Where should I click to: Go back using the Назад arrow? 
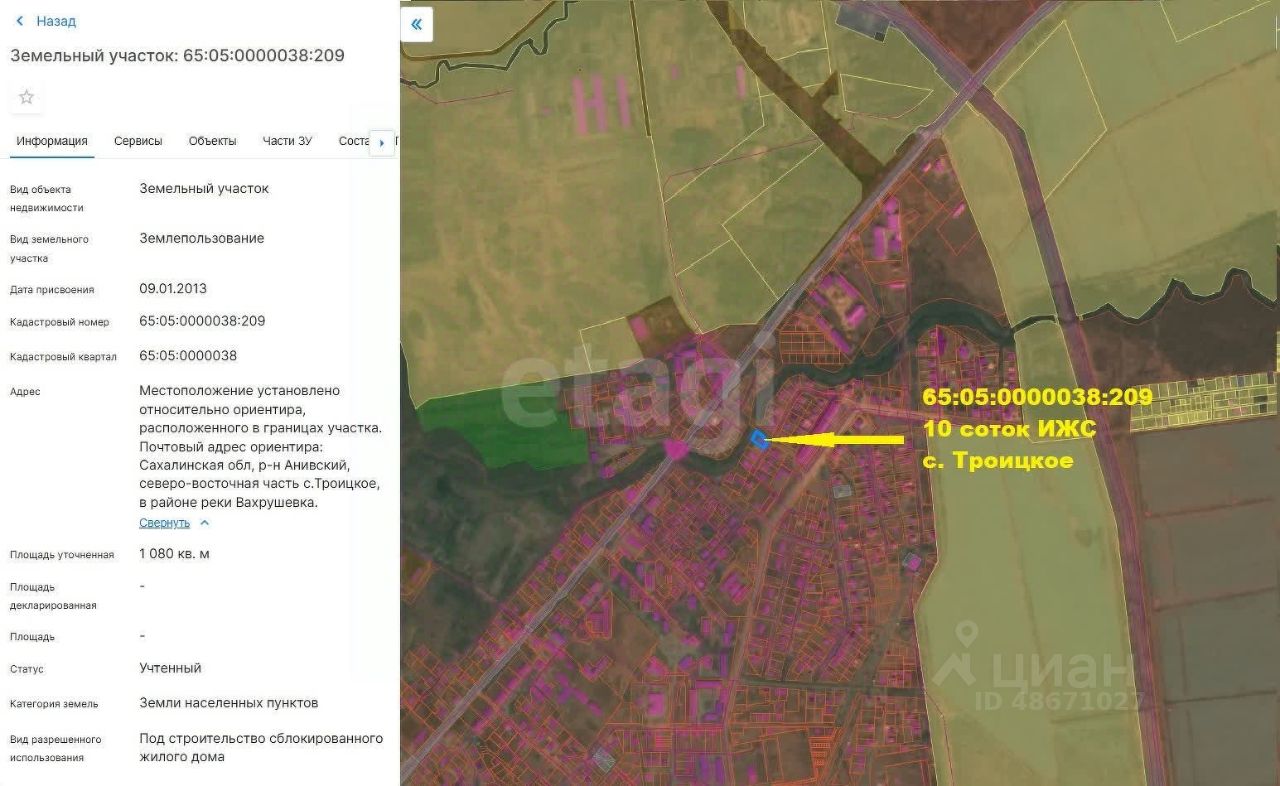point(20,21)
